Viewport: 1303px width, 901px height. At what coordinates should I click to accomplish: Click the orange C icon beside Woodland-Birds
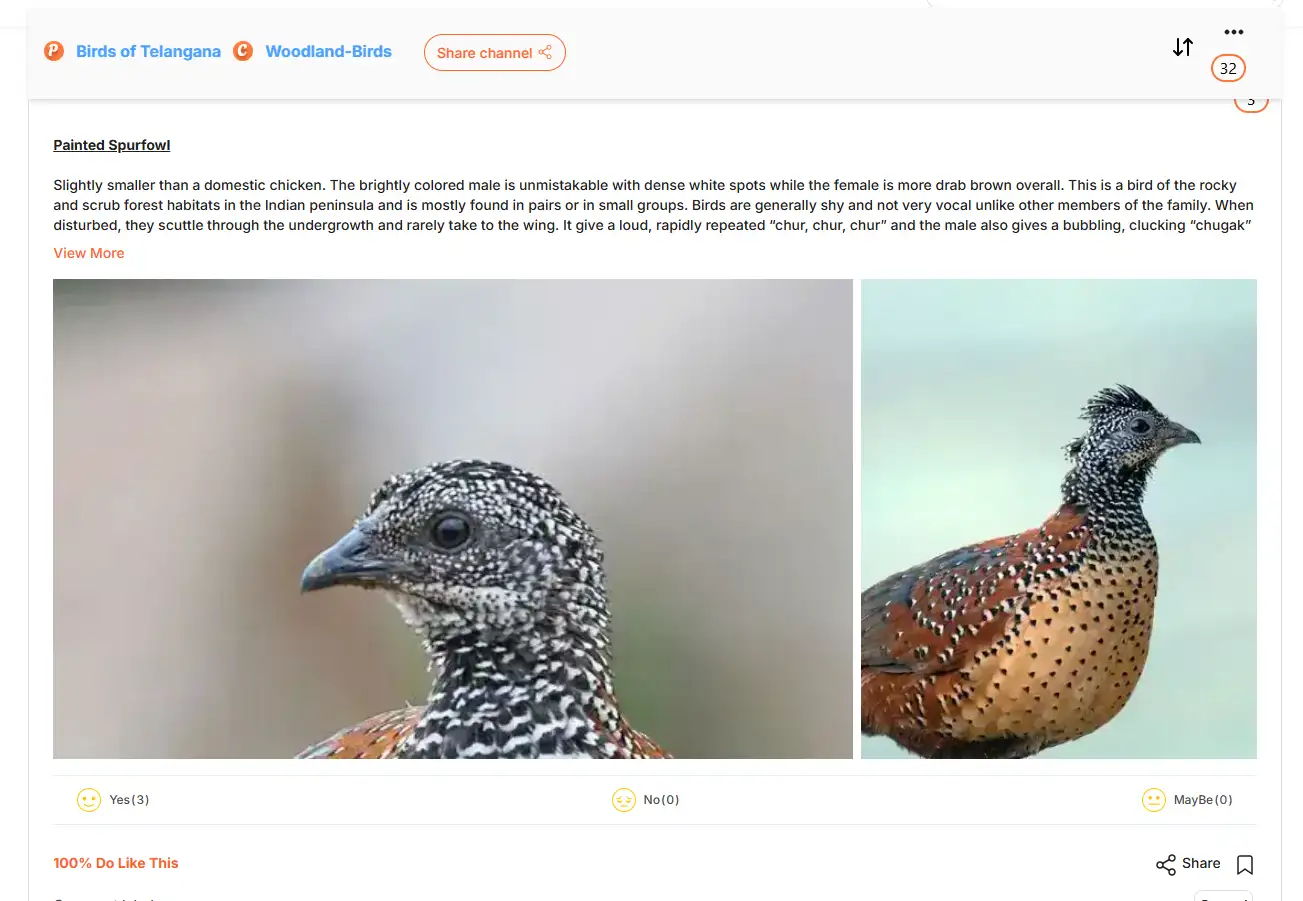pos(243,51)
